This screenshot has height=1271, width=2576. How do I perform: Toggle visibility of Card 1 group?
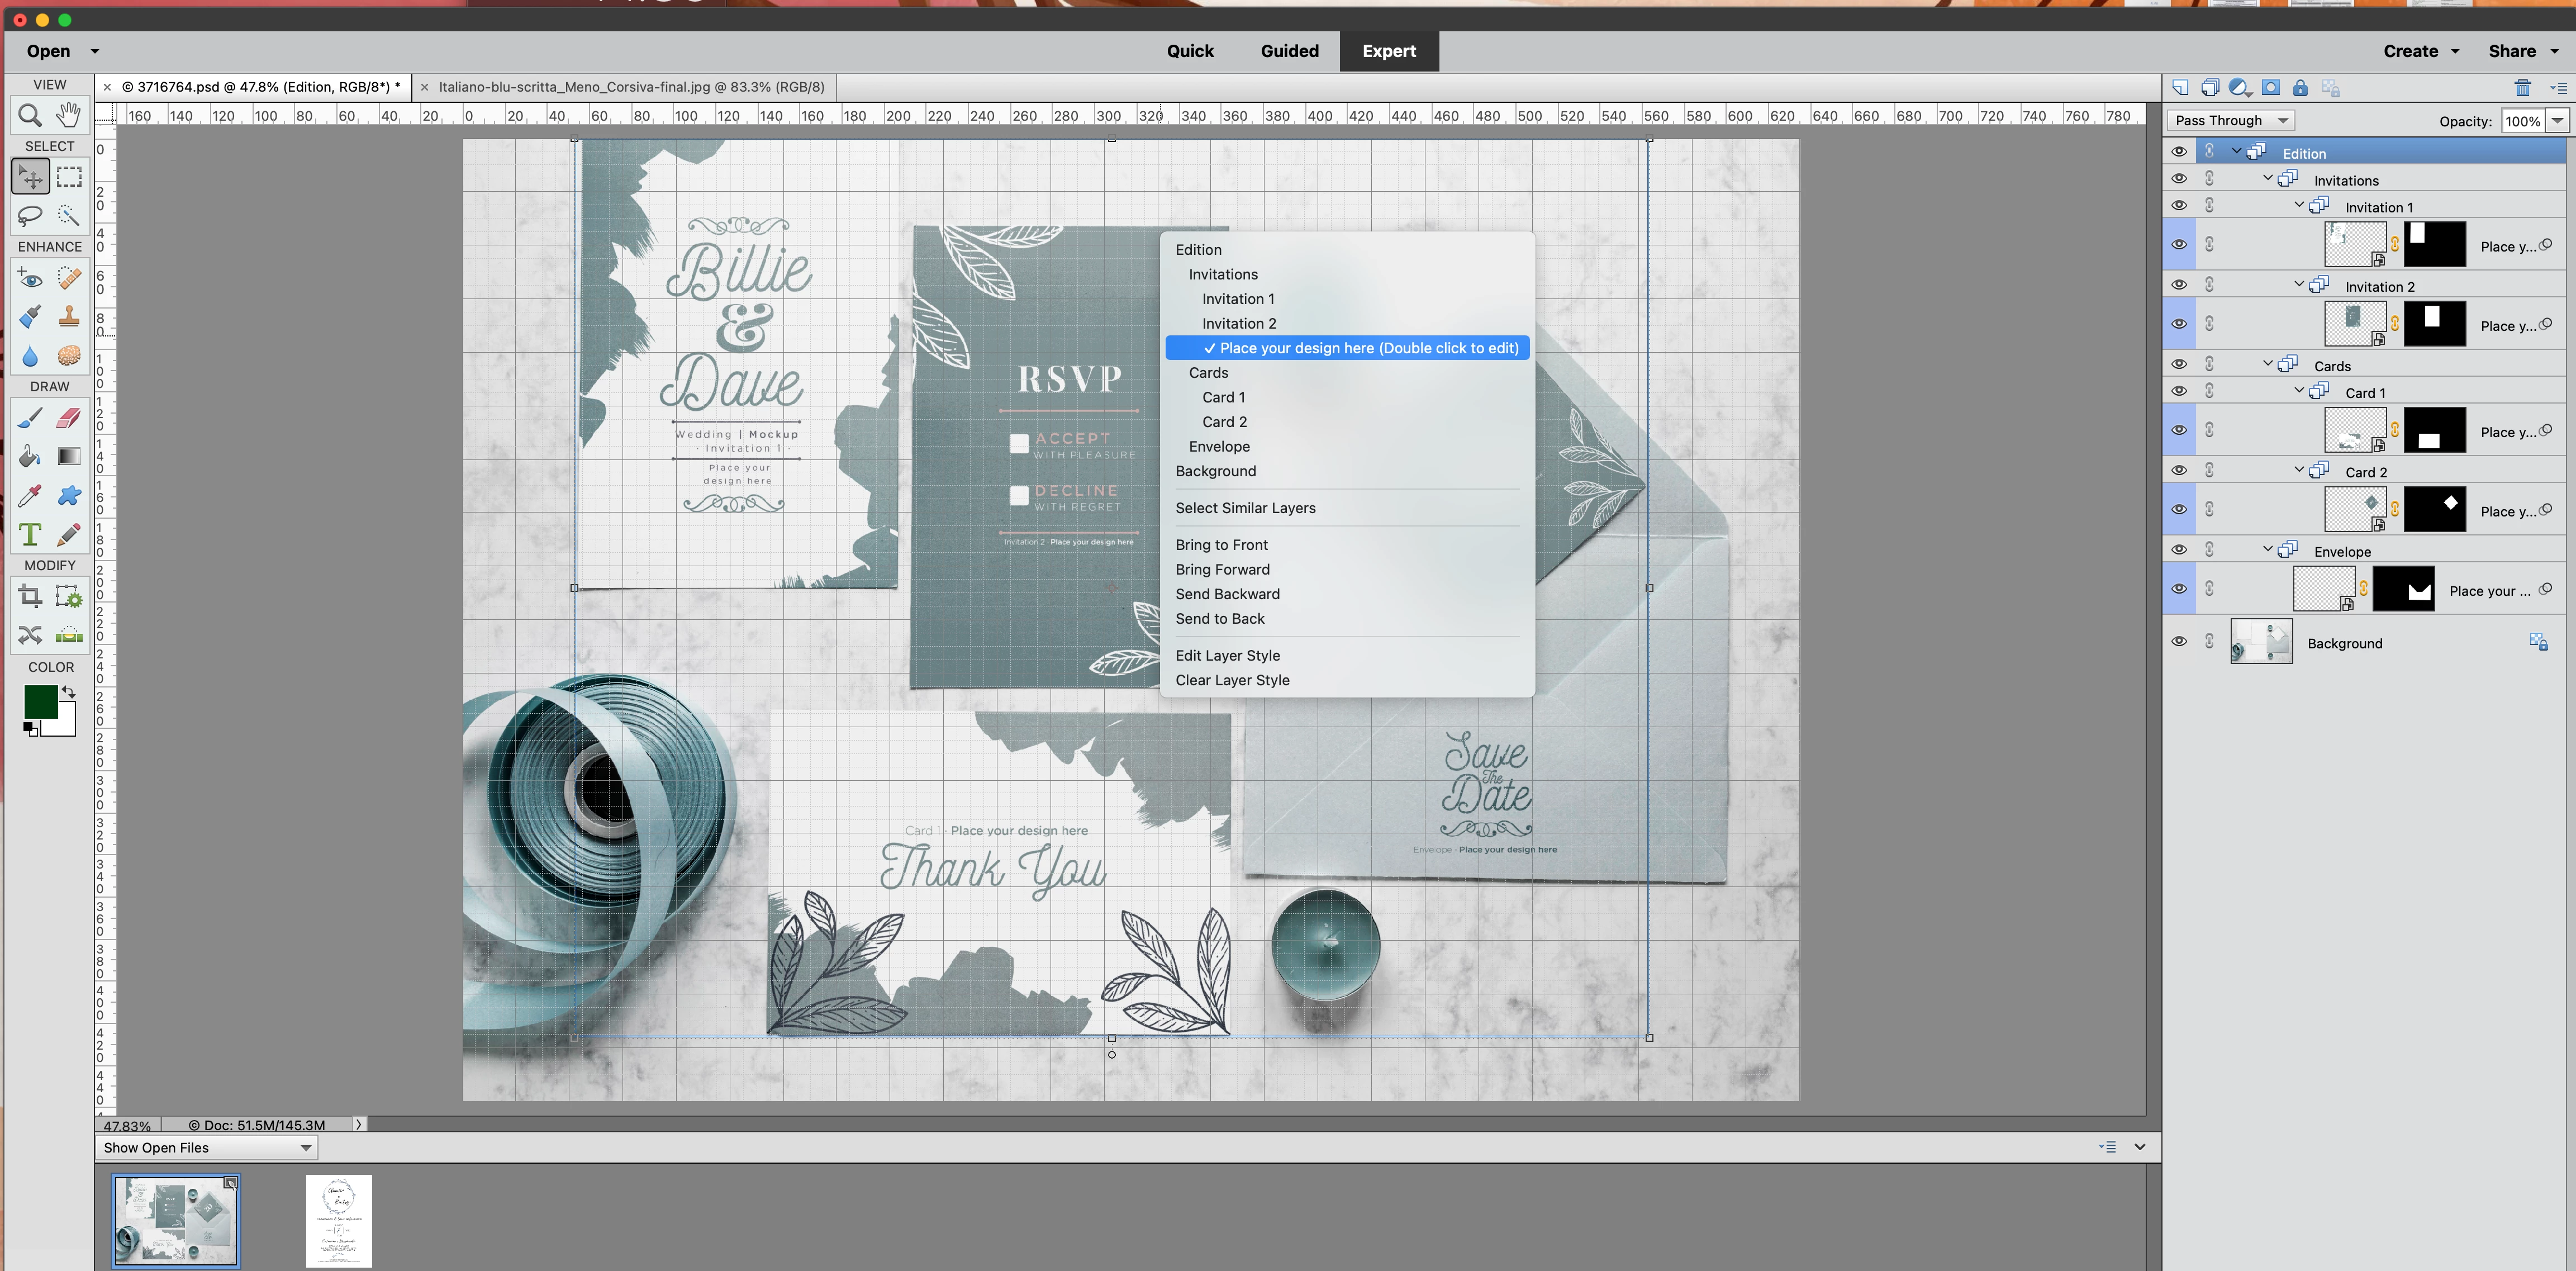click(x=2179, y=391)
